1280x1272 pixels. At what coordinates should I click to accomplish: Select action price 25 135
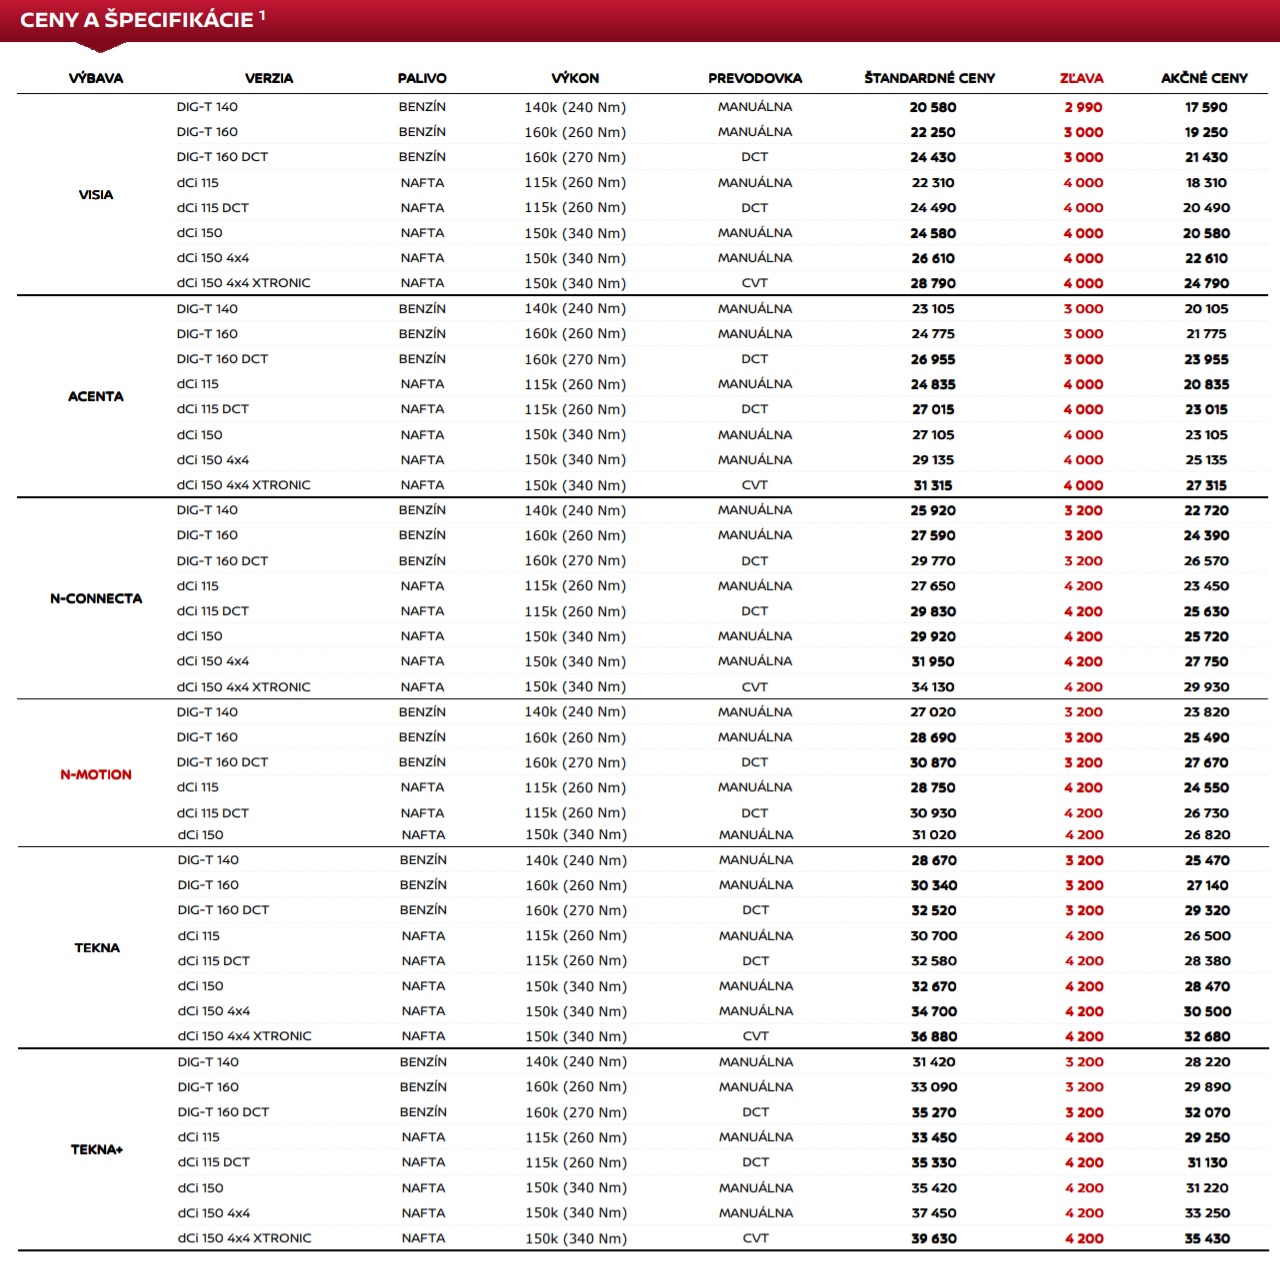pyautogui.click(x=1206, y=461)
